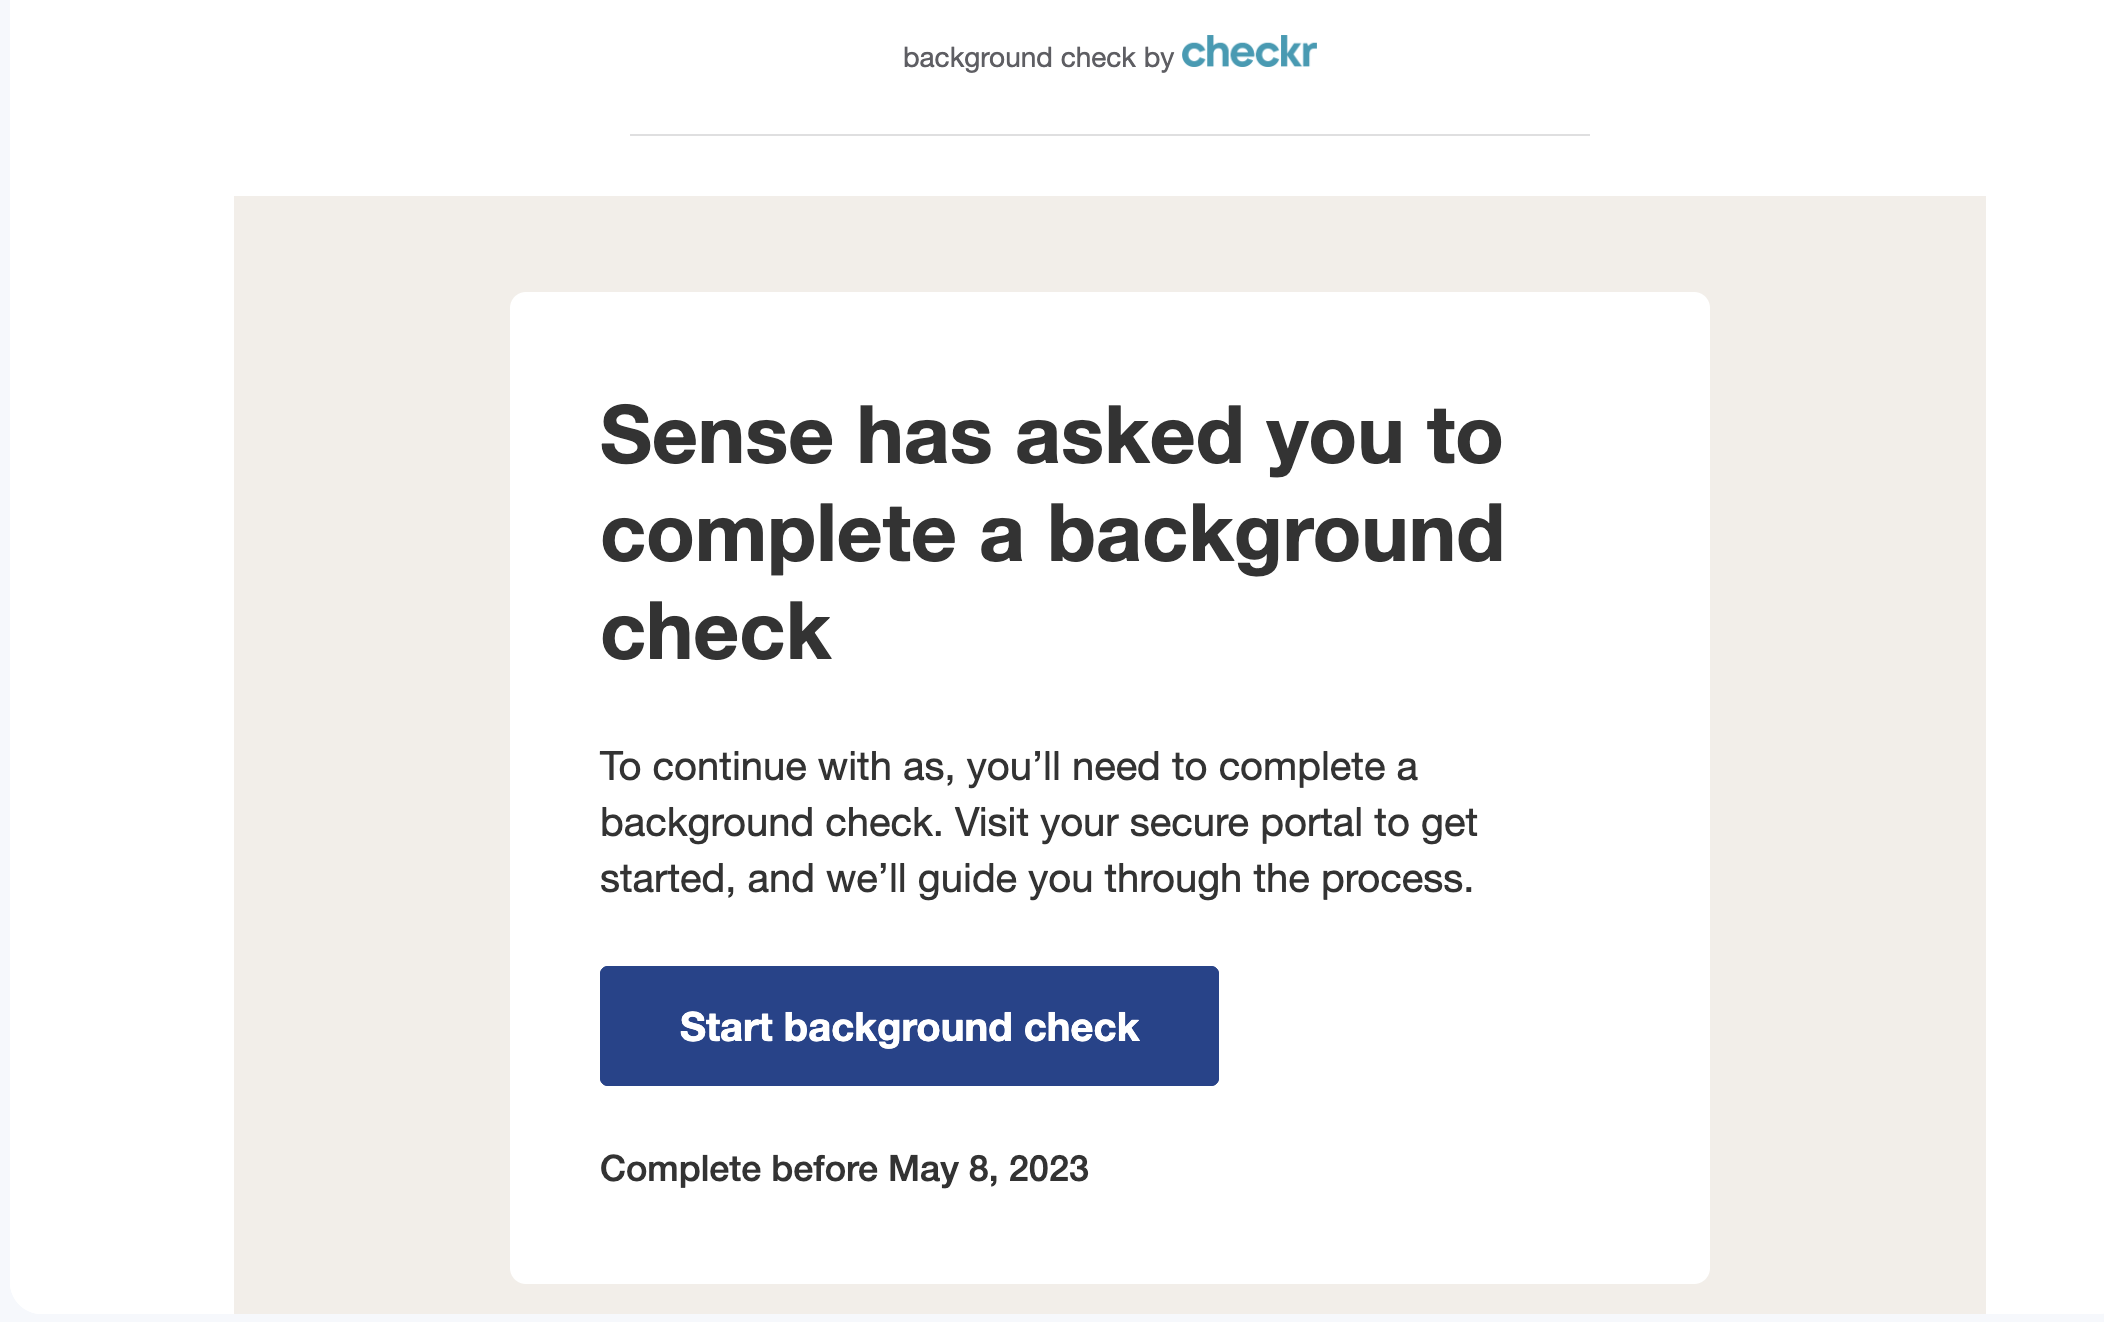Click the word 'check' ending the heading
The height and width of the screenshot is (1322, 2104).
tap(715, 632)
